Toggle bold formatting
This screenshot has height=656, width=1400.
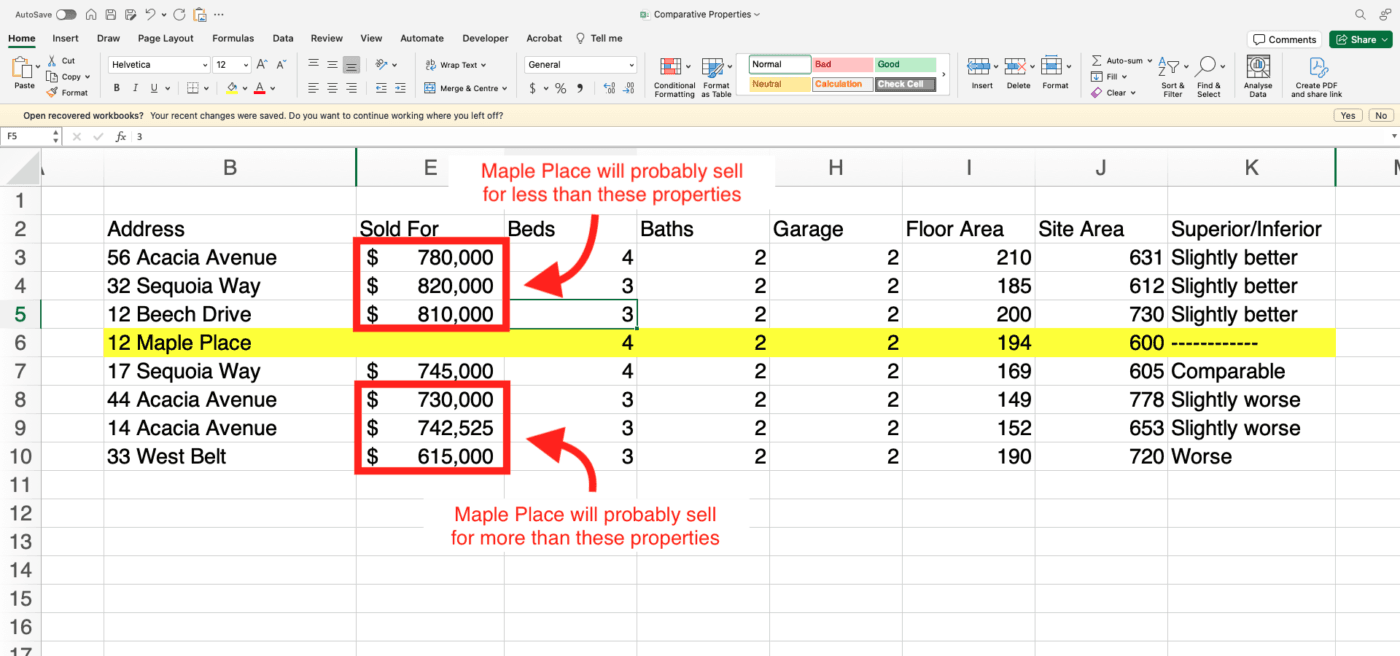[x=117, y=88]
